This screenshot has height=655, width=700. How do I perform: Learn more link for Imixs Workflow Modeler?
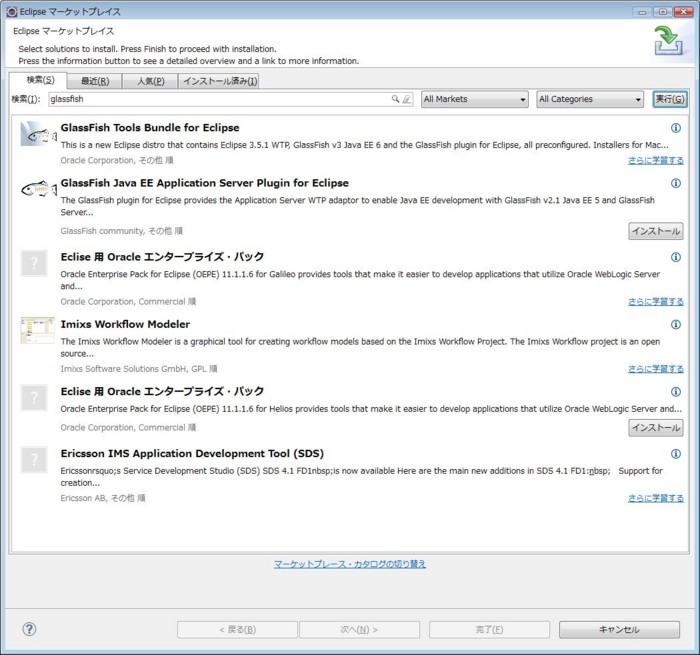[x=655, y=369]
